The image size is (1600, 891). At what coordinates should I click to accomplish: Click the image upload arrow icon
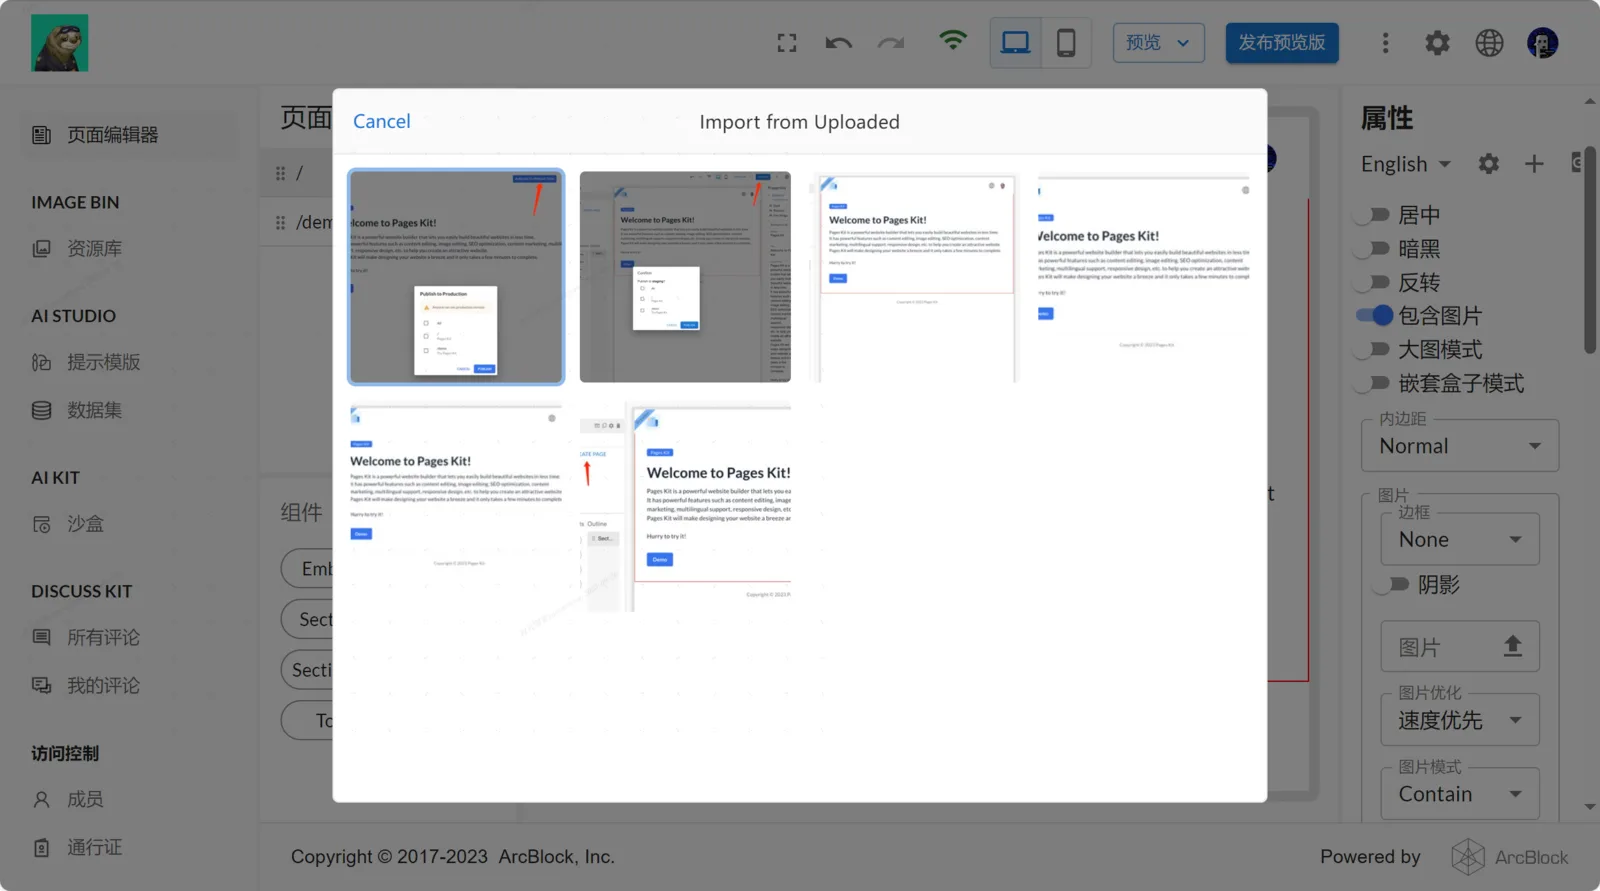click(x=1513, y=646)
